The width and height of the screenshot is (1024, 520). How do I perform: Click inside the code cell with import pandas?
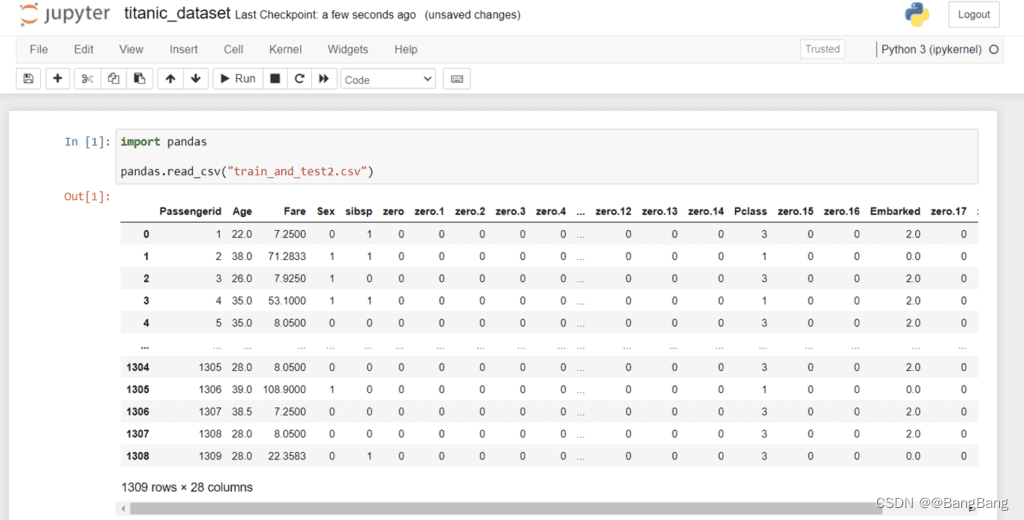coord(547,156)
